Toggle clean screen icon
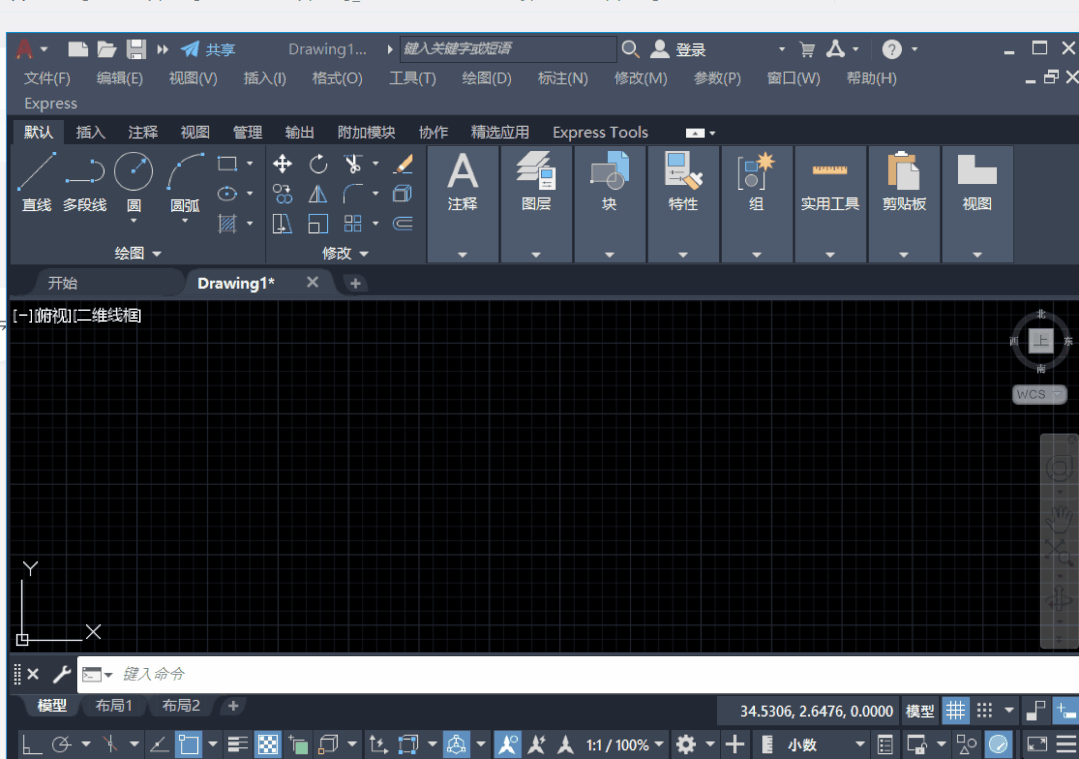Viewport: 1079px width, 759px height. point(1037,745)
